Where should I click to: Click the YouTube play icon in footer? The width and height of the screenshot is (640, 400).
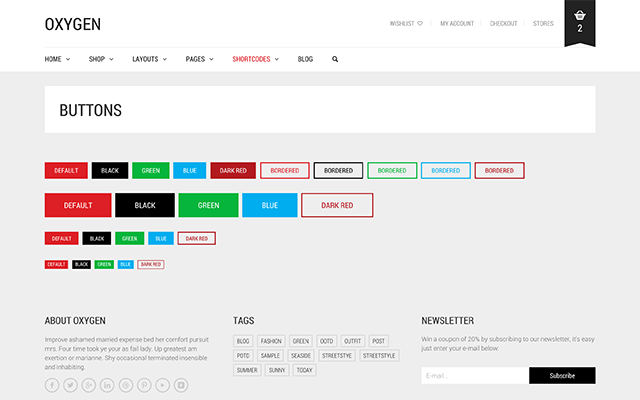(x=162, y=385)
